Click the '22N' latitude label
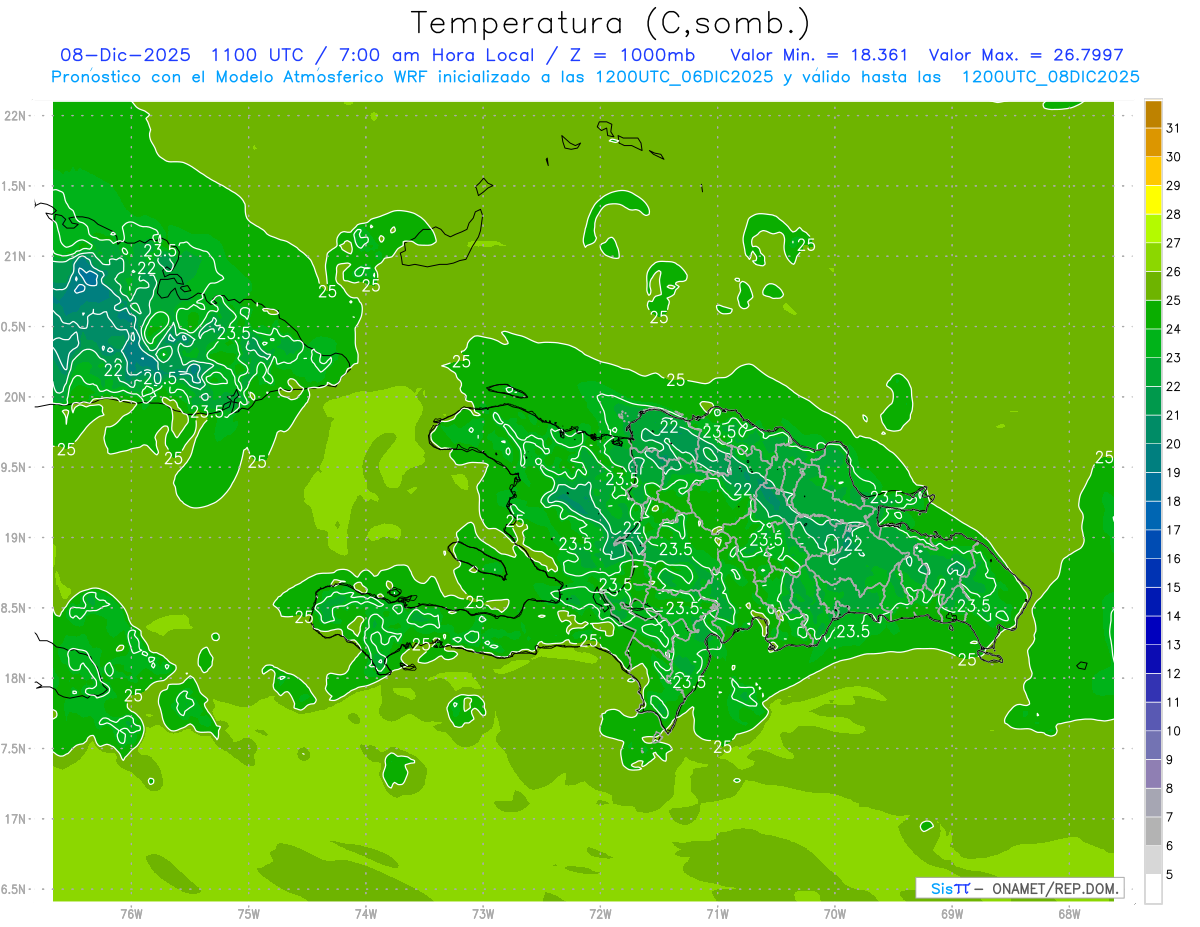The height and width of the screenshot is (927, 1200). point(15,116)
